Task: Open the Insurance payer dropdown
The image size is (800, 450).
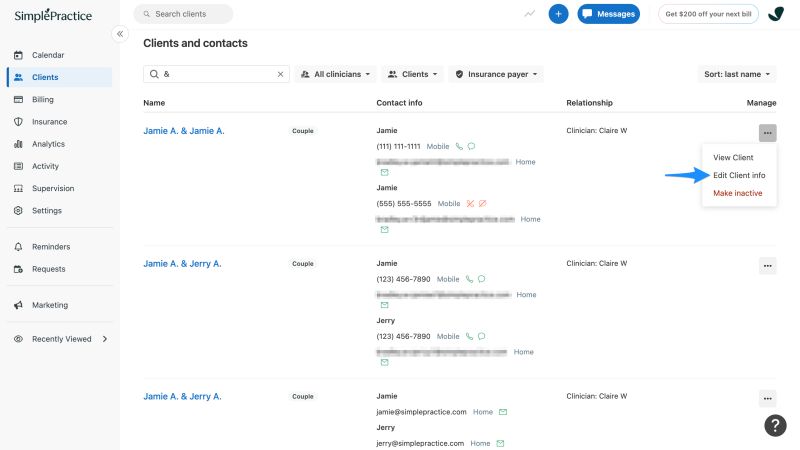Action: click(496, 74)
